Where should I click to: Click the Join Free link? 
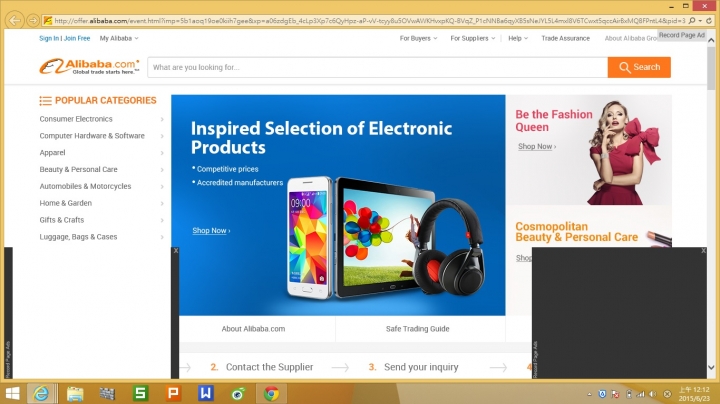[77, 38]
